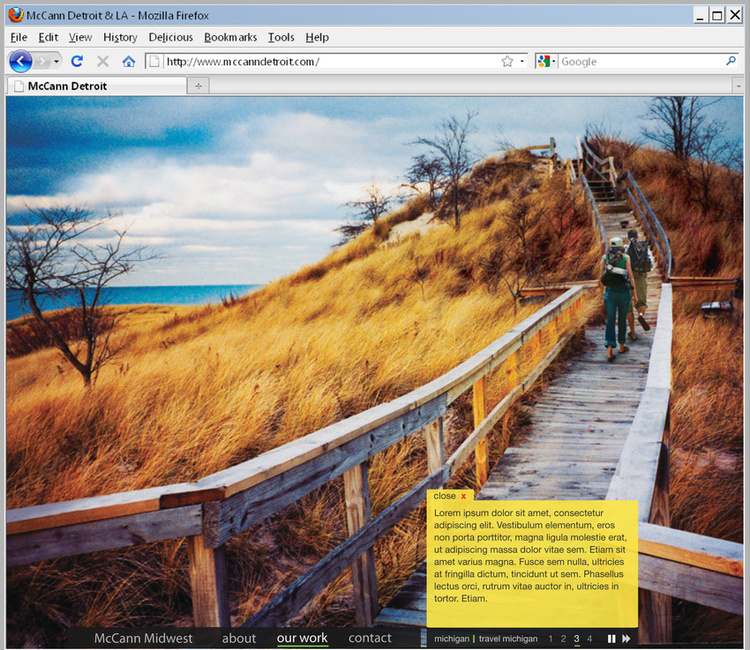The image size is (750, 650).
Task: Bookmark this page with the star icon
Action: point(507,62)
